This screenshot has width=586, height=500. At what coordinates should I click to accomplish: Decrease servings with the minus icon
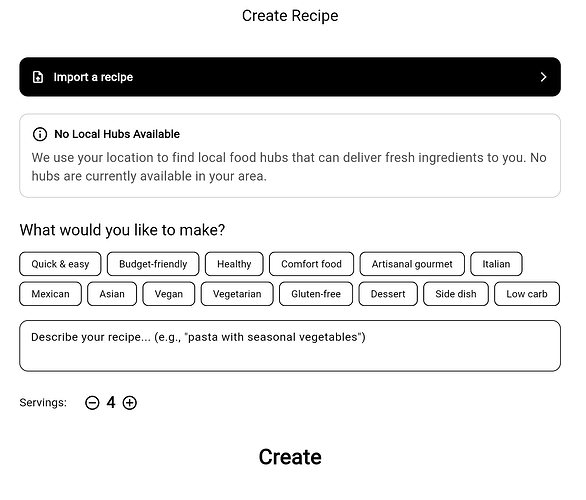click(92, 403)
